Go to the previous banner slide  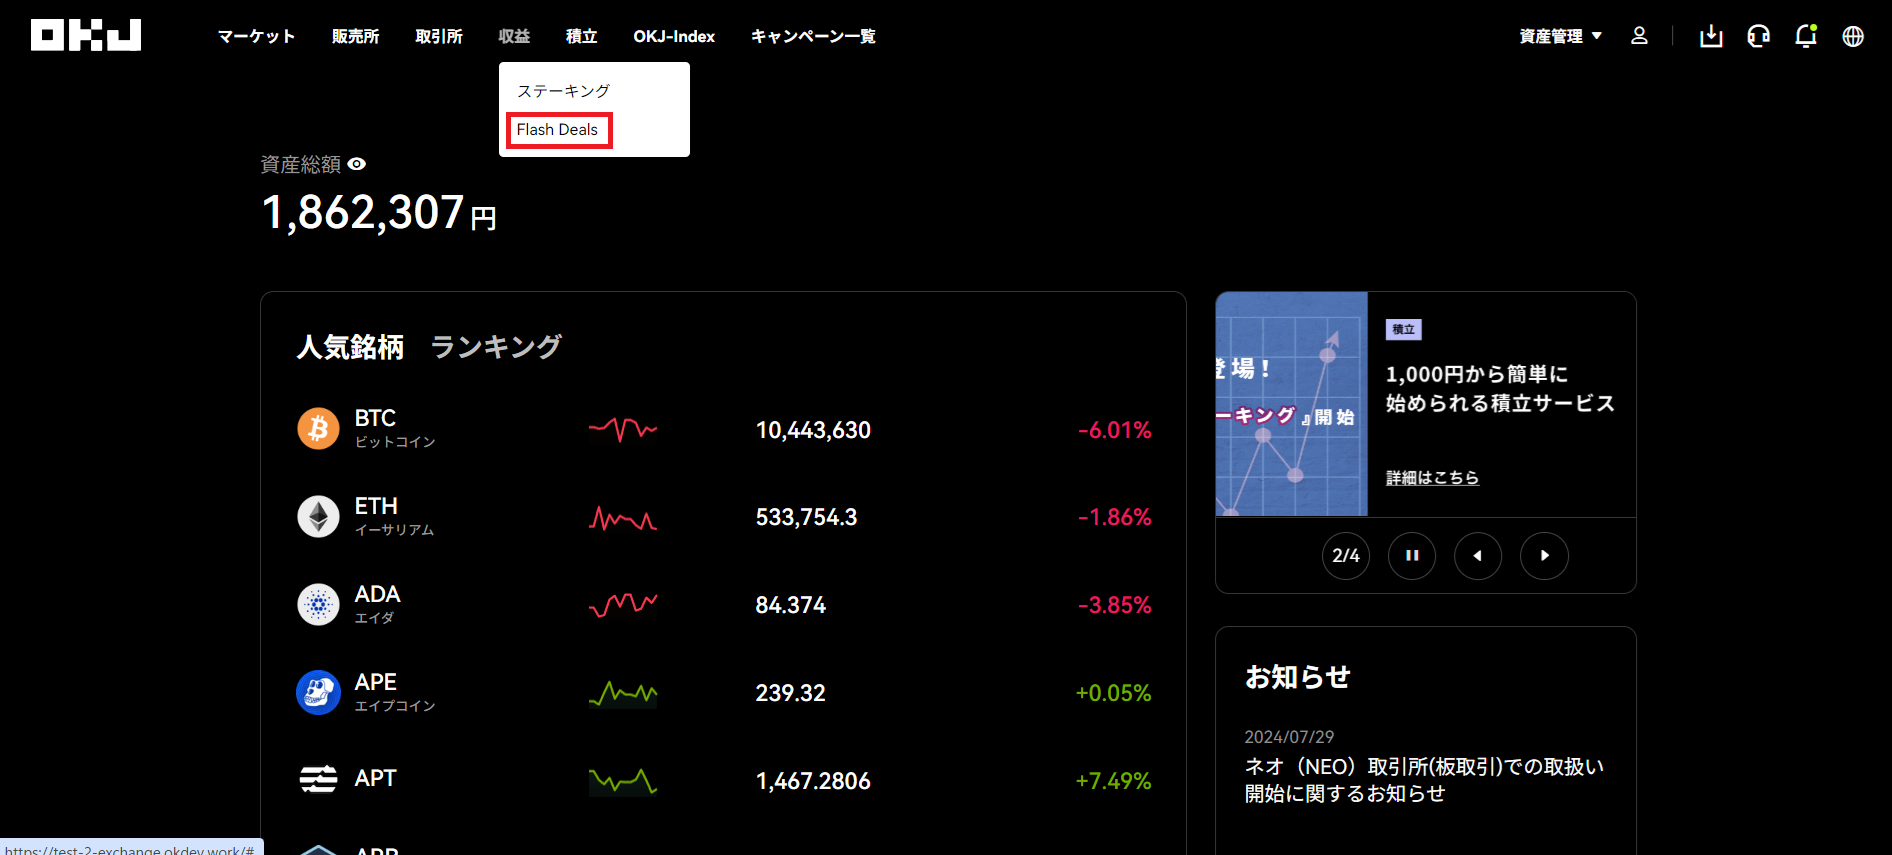click(1478, 555)
